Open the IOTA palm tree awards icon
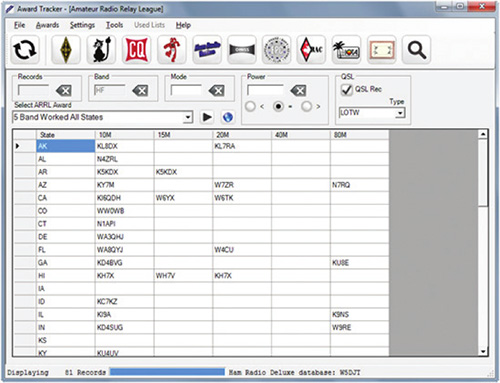This screenshot has height=383, width=500. click(x=346, y=50)
